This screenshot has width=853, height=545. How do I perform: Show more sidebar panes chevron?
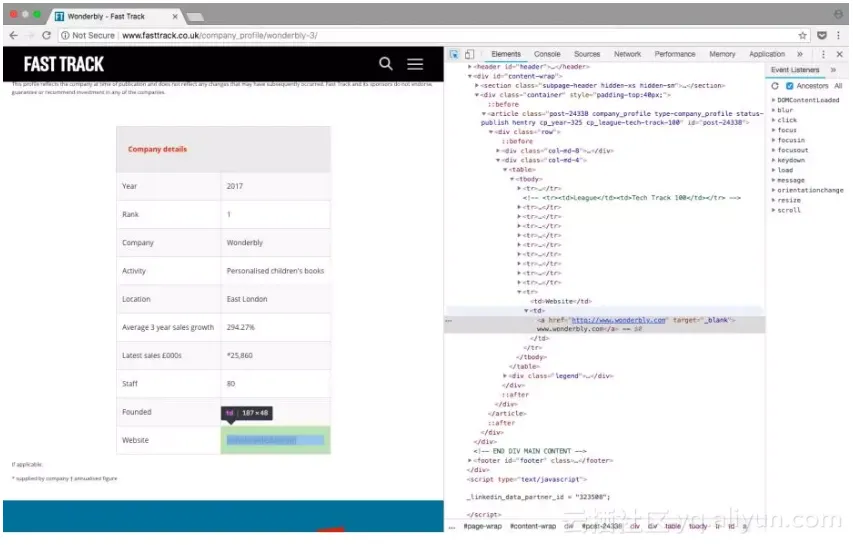point(833,70)
